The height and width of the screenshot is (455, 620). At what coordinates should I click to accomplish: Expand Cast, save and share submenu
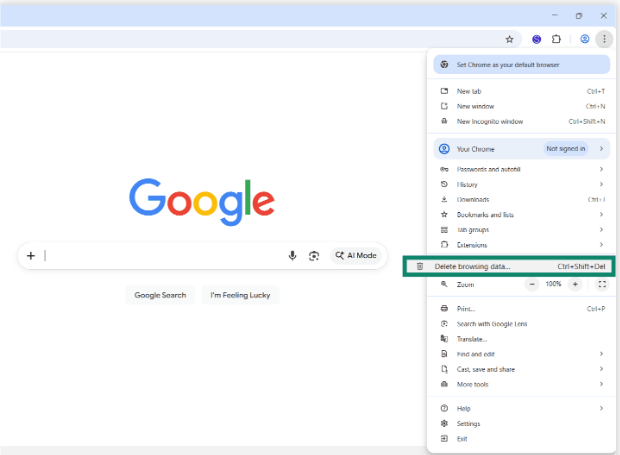tap(522, 369)
